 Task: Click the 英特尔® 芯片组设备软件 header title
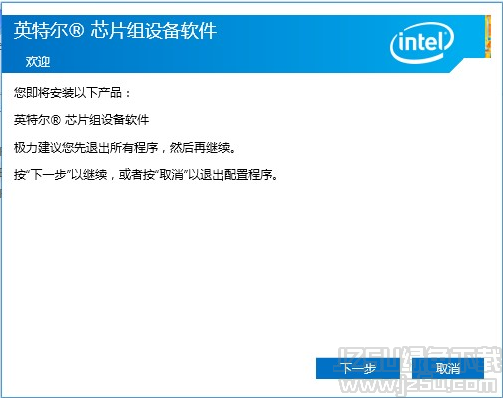[x=115, y=31]
